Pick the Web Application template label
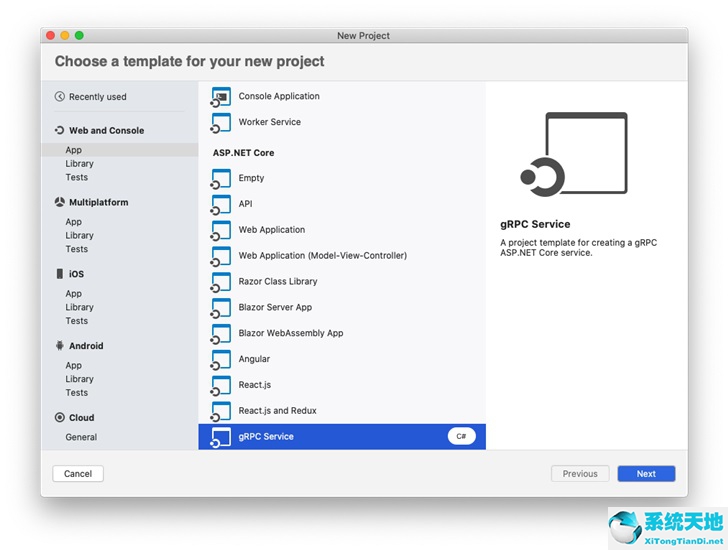Viewport: 728px width, 550px height. [272, 230]
